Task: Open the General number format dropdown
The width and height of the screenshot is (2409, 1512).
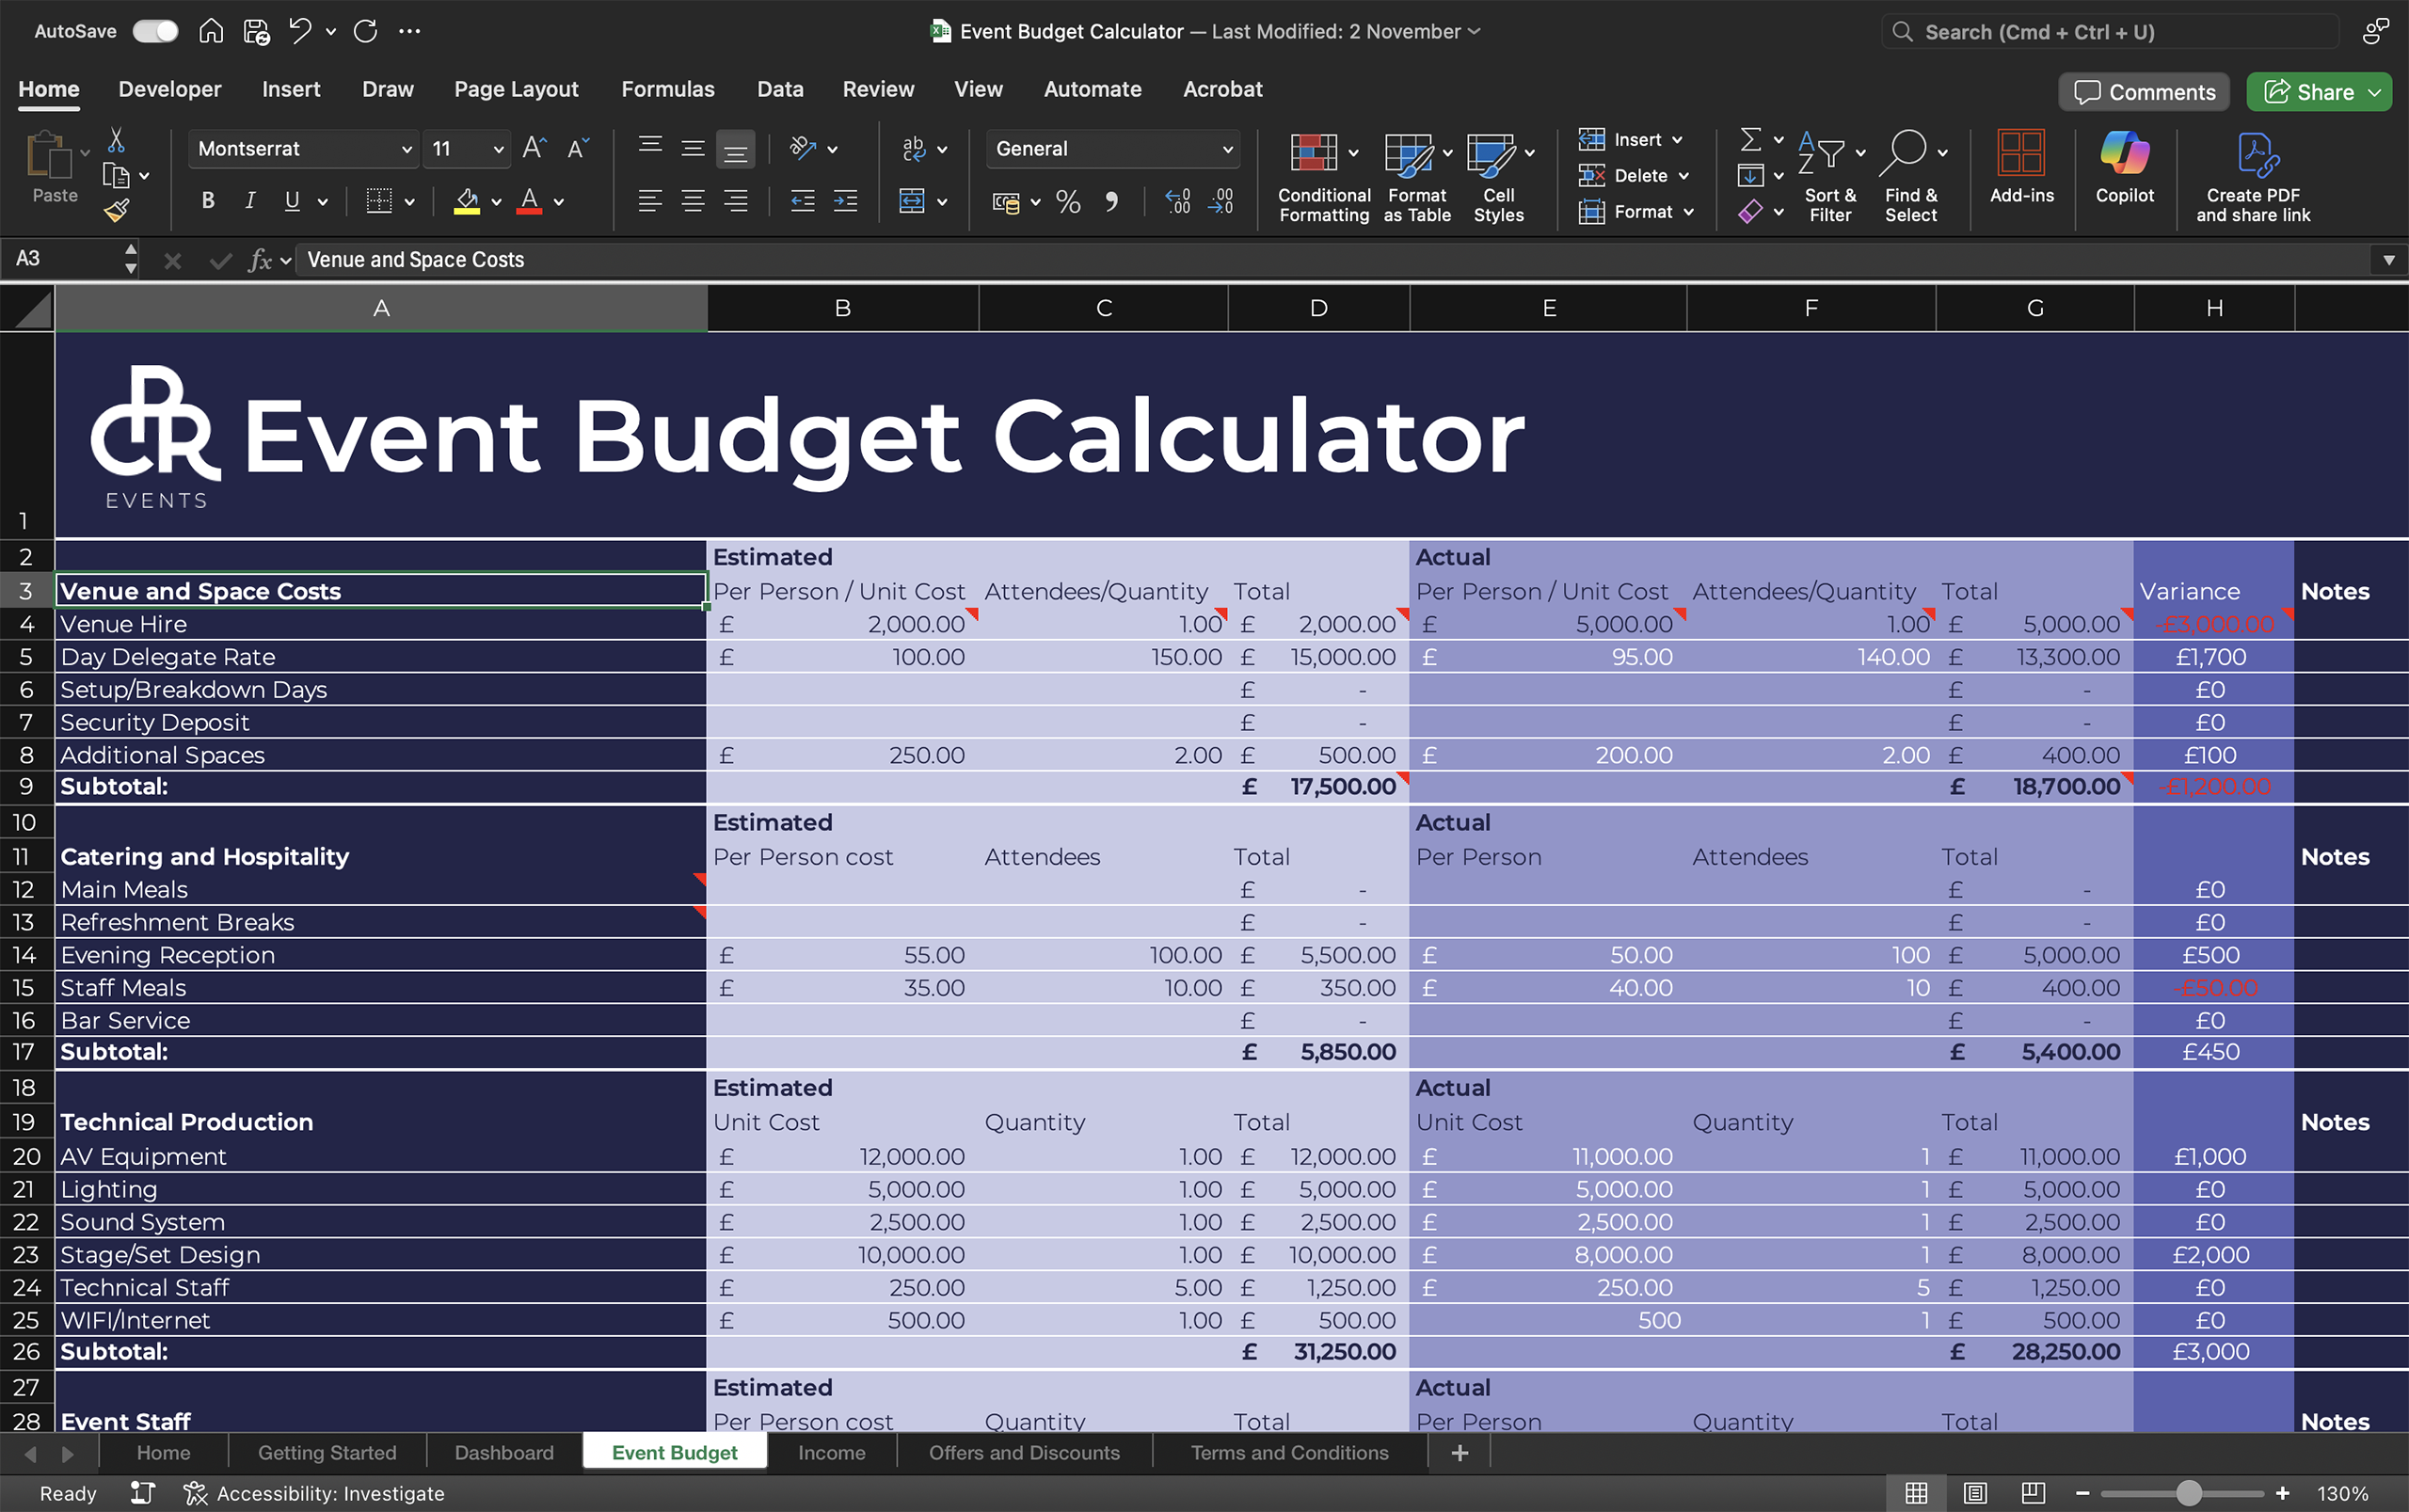Action: point(1227,149)
